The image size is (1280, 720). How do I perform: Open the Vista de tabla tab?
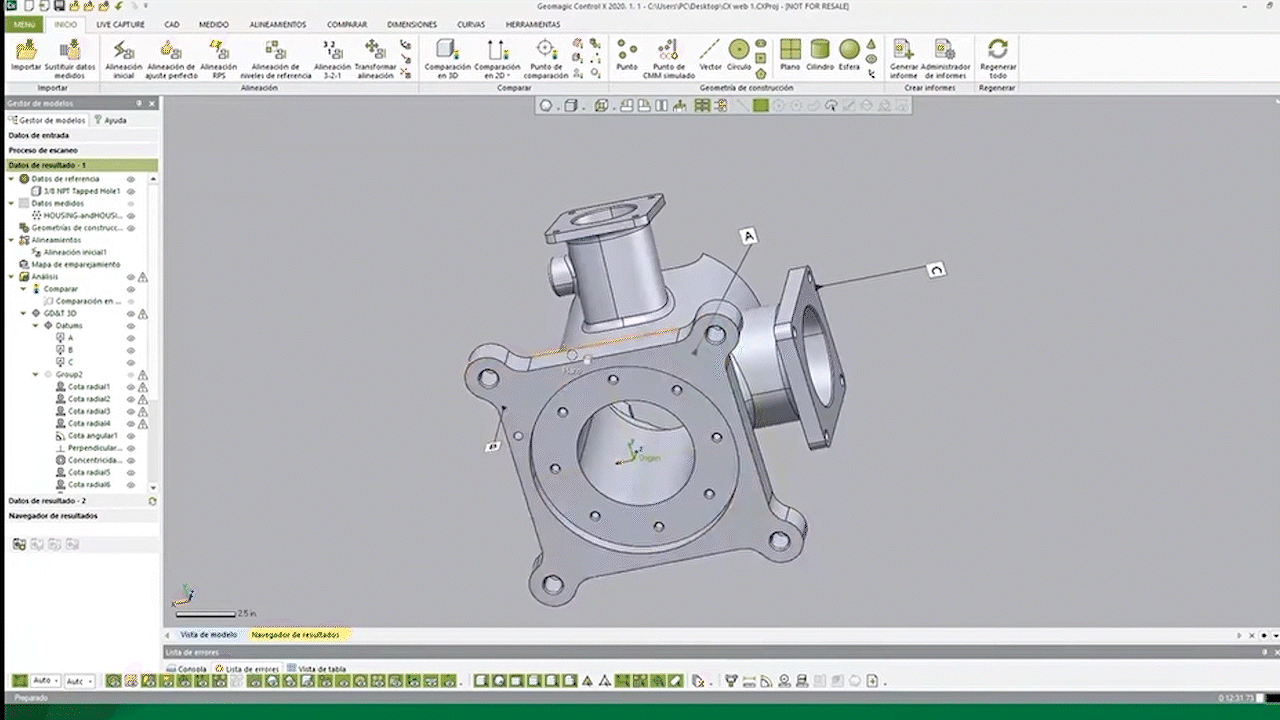pos(317,669)
